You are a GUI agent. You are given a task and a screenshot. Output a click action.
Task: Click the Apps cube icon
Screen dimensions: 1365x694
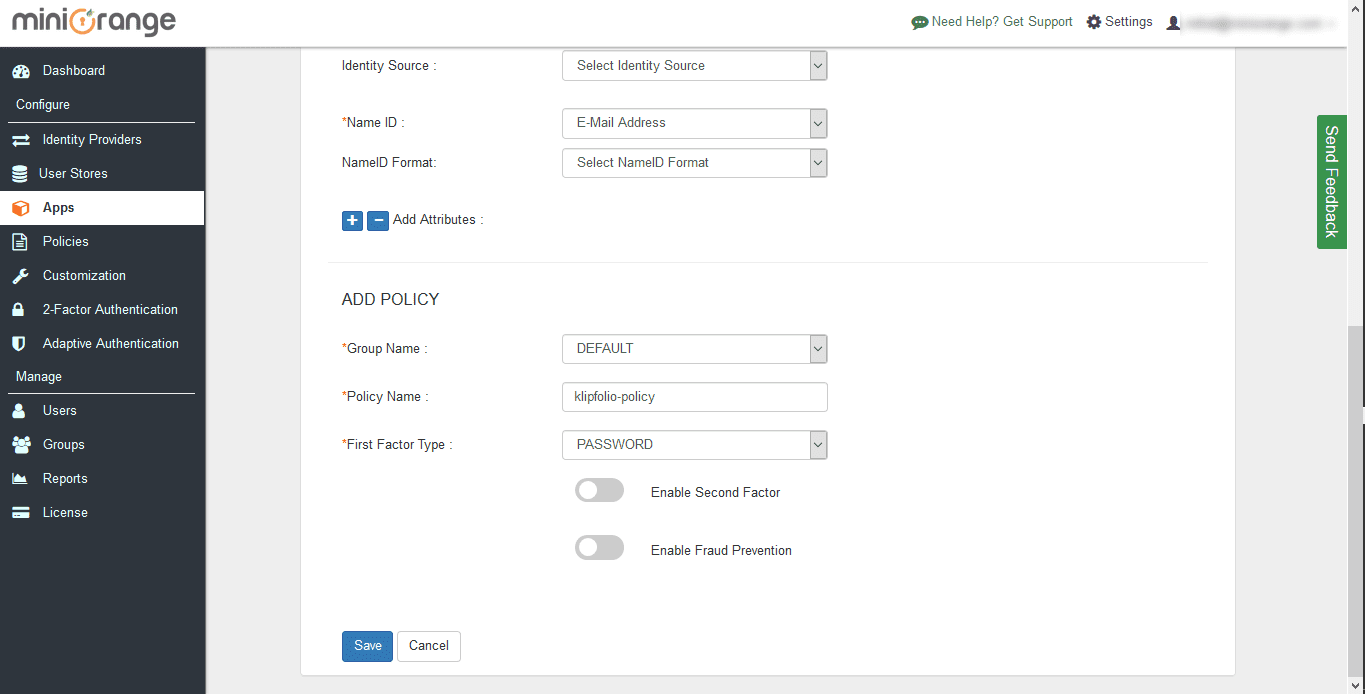(20, 208)
